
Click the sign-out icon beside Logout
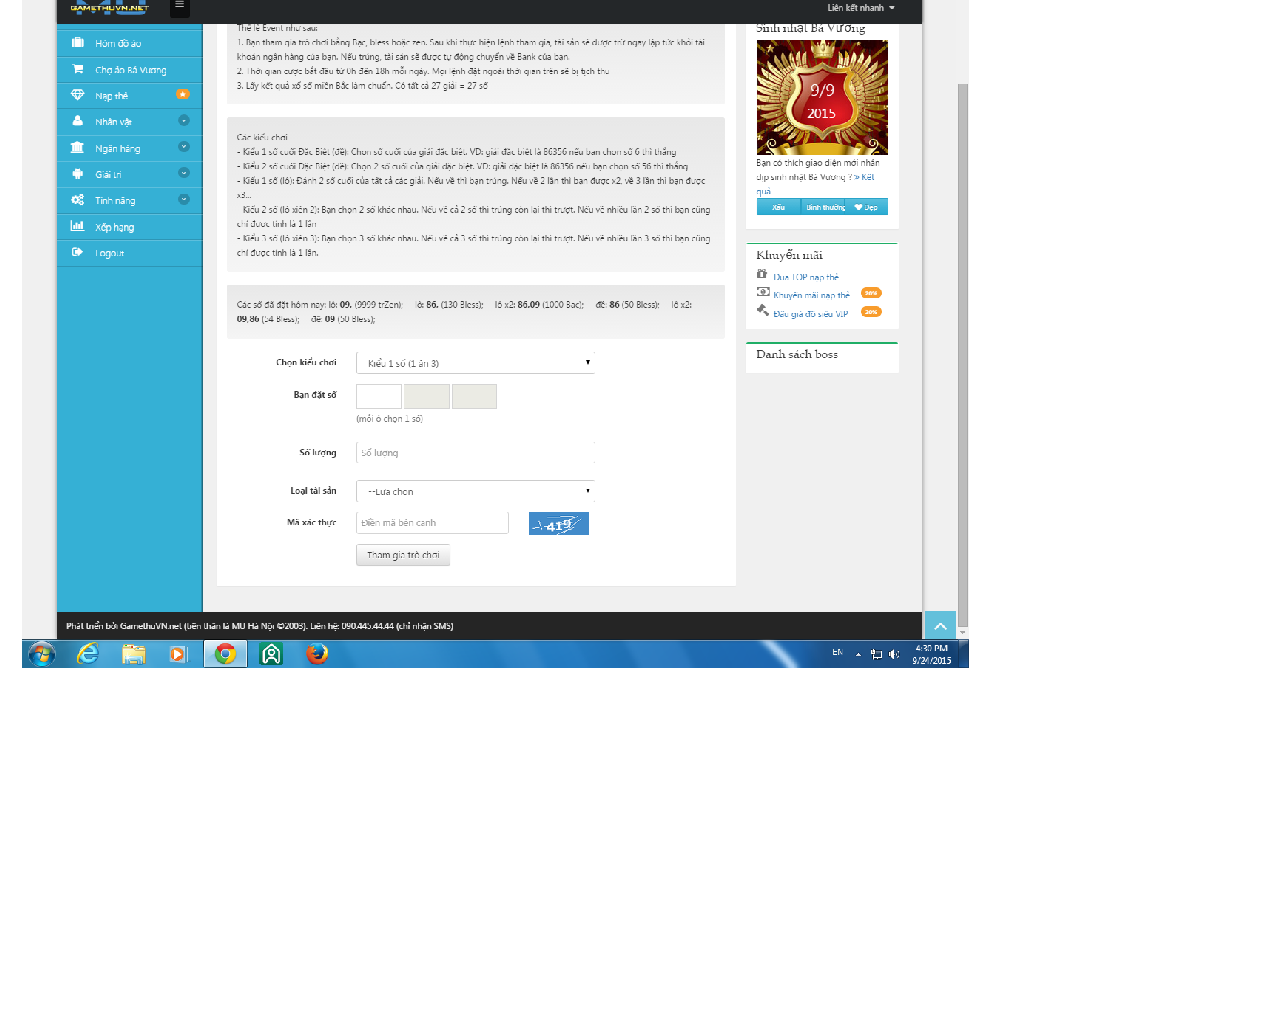coord(77,252)
